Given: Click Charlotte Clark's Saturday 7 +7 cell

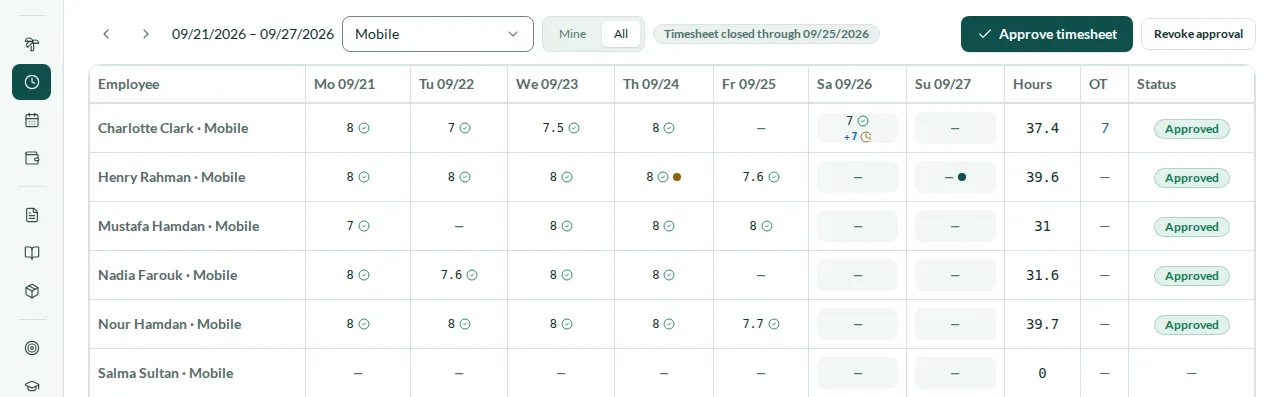Looking at the screenshot, I should point(858,128).
